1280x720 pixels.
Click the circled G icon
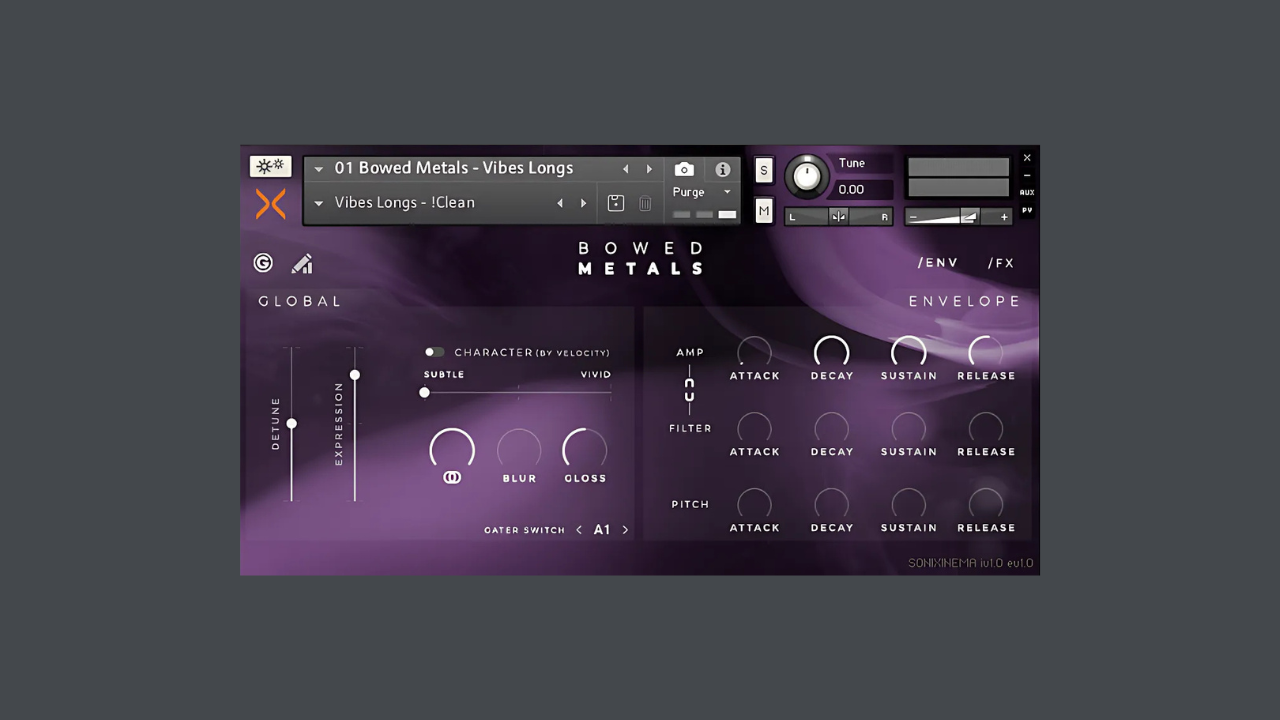tap(263, 263)
